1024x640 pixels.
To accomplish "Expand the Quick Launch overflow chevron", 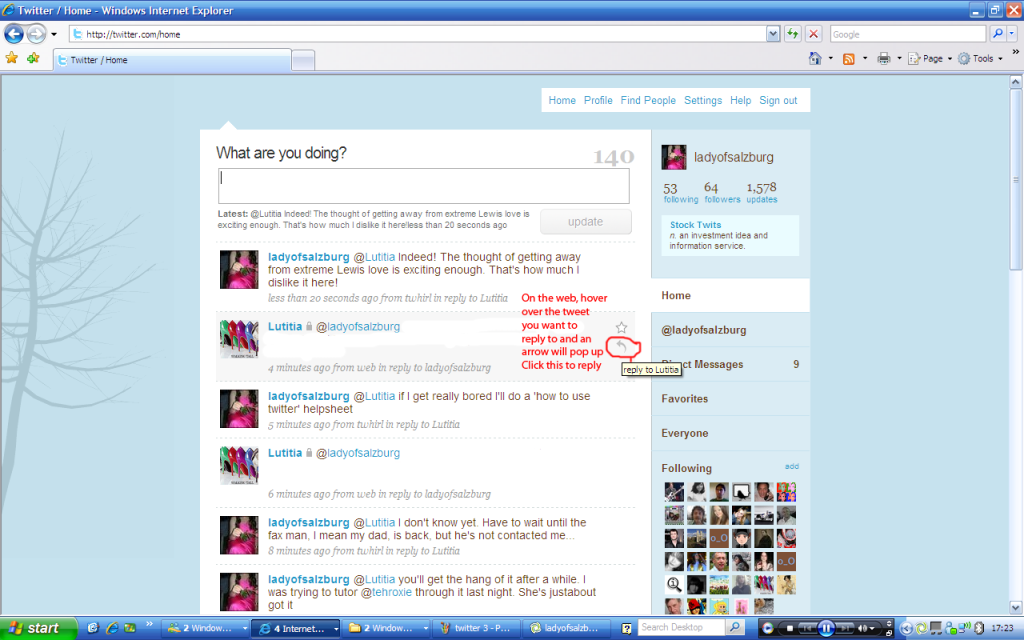I will pos(149,625).
